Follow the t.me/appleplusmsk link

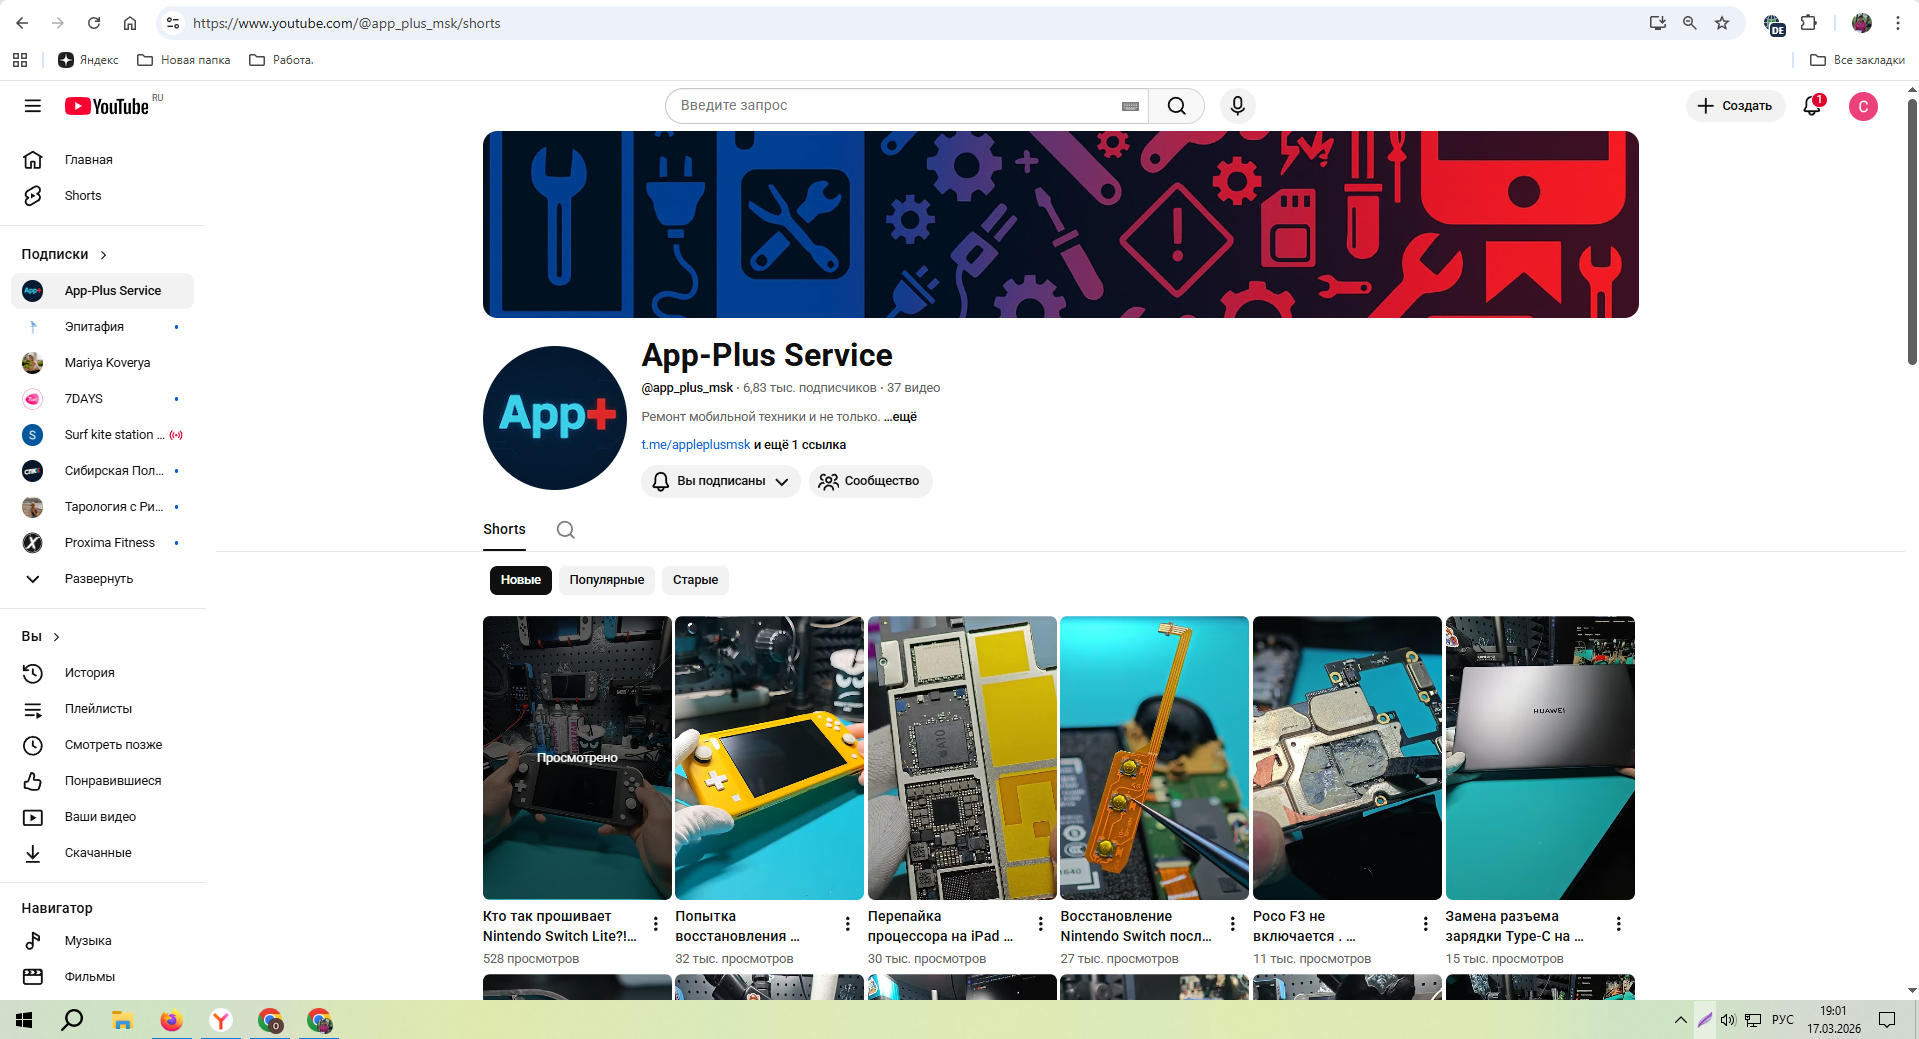[x=696, y=445]
